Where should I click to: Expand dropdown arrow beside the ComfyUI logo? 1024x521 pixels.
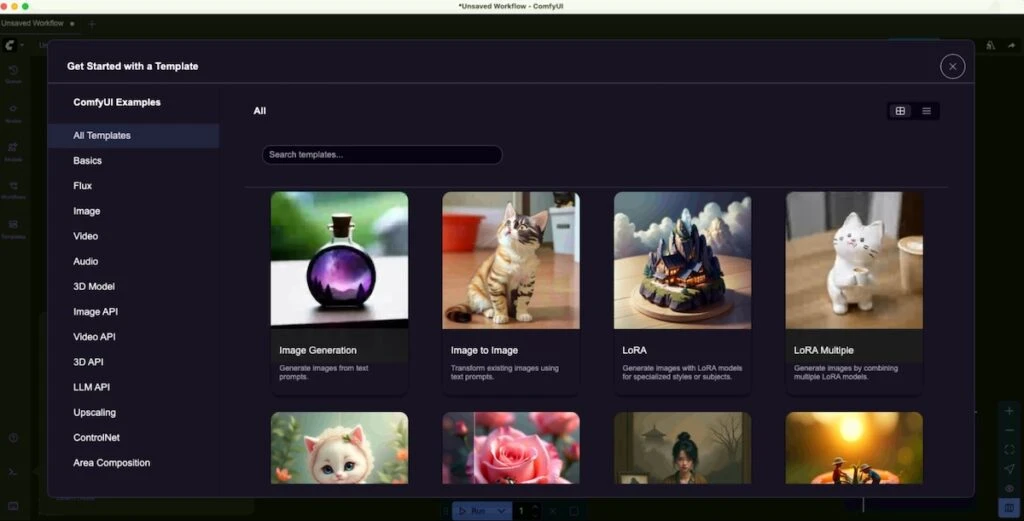tap(22, 45)
